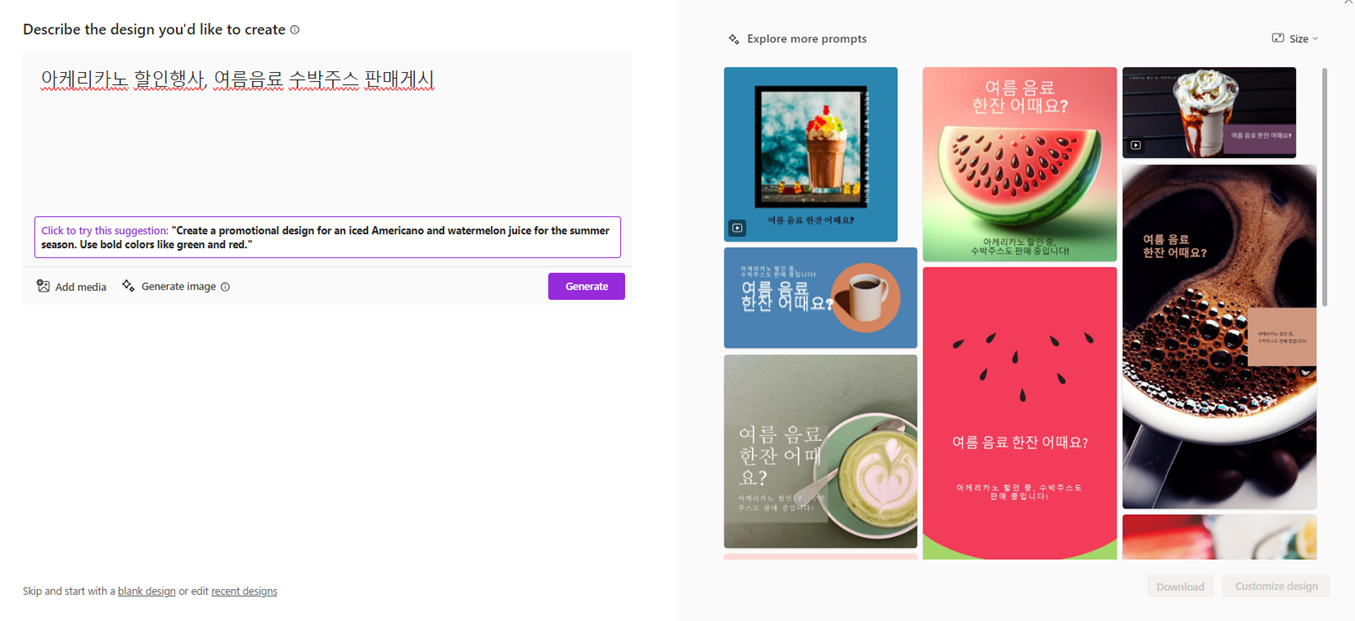The image size is (1355, 621).
Task: Select the matcha latte art design thumbnail
Action: 820,451
